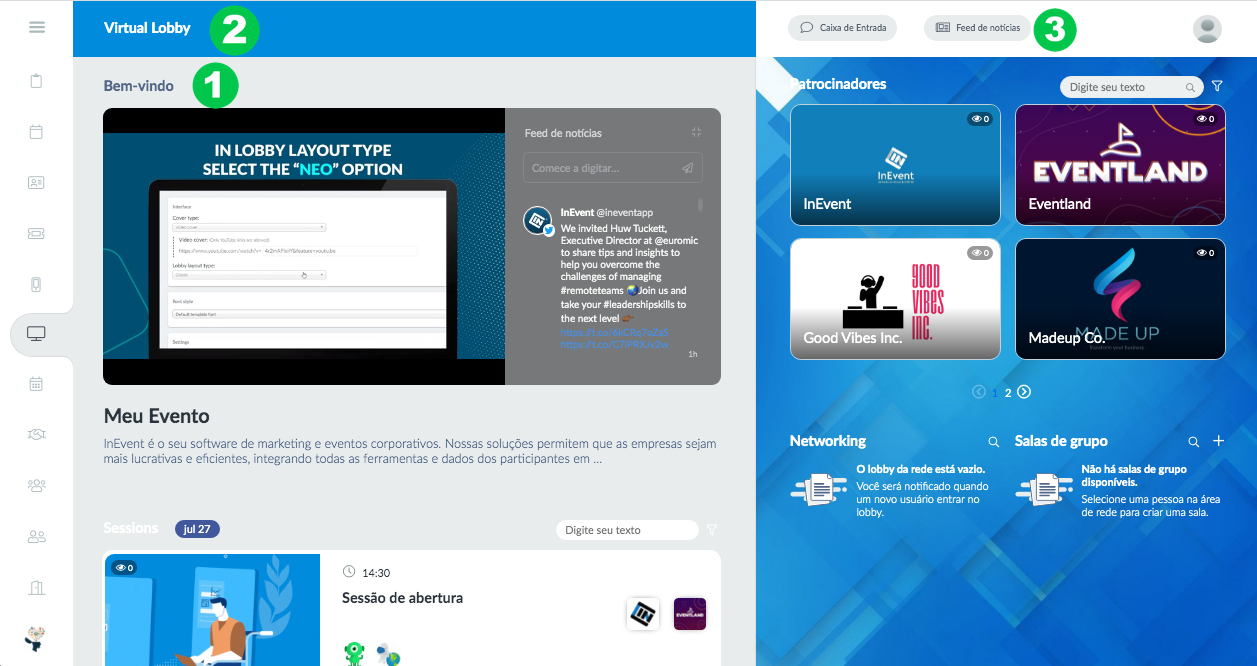1257x666 pixels.
Task: Click the Sessão de abertura thumbnail image
Action: click(212, 609)
